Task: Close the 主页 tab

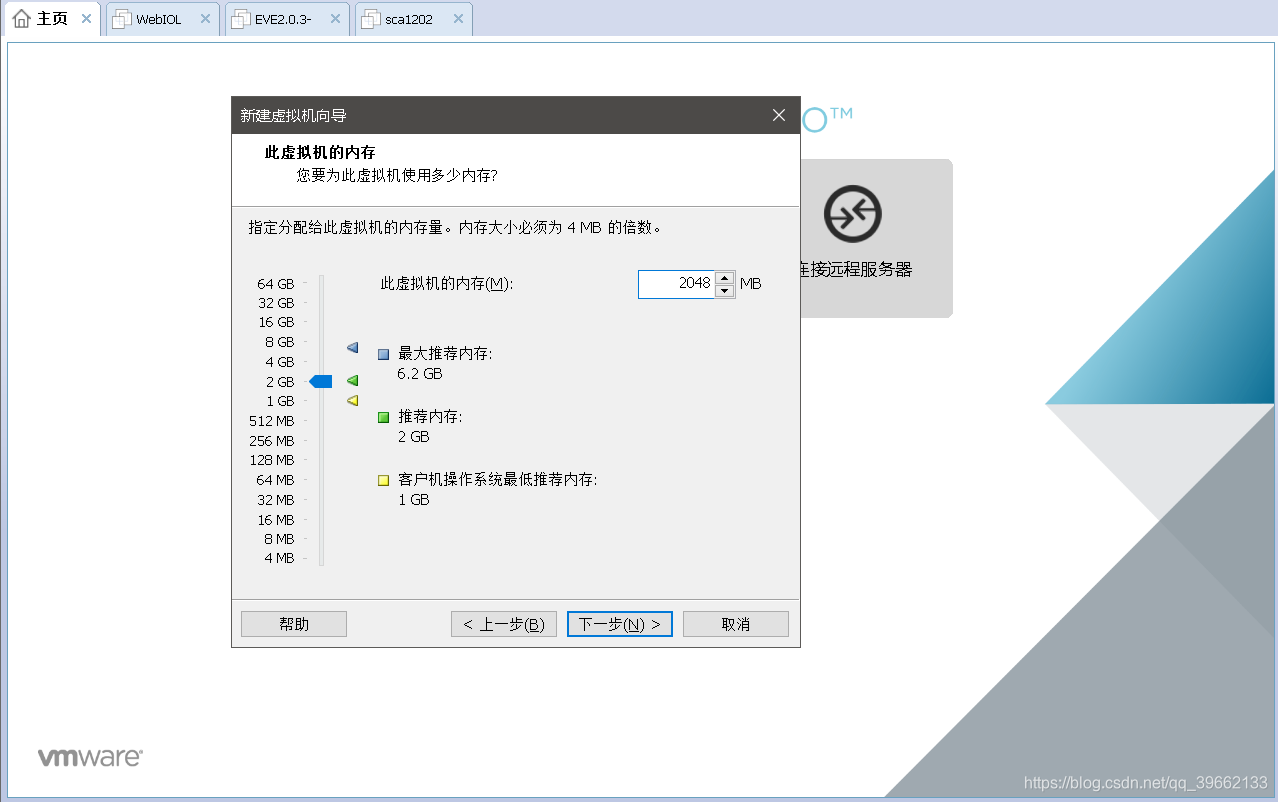Action: coord(86,19)
